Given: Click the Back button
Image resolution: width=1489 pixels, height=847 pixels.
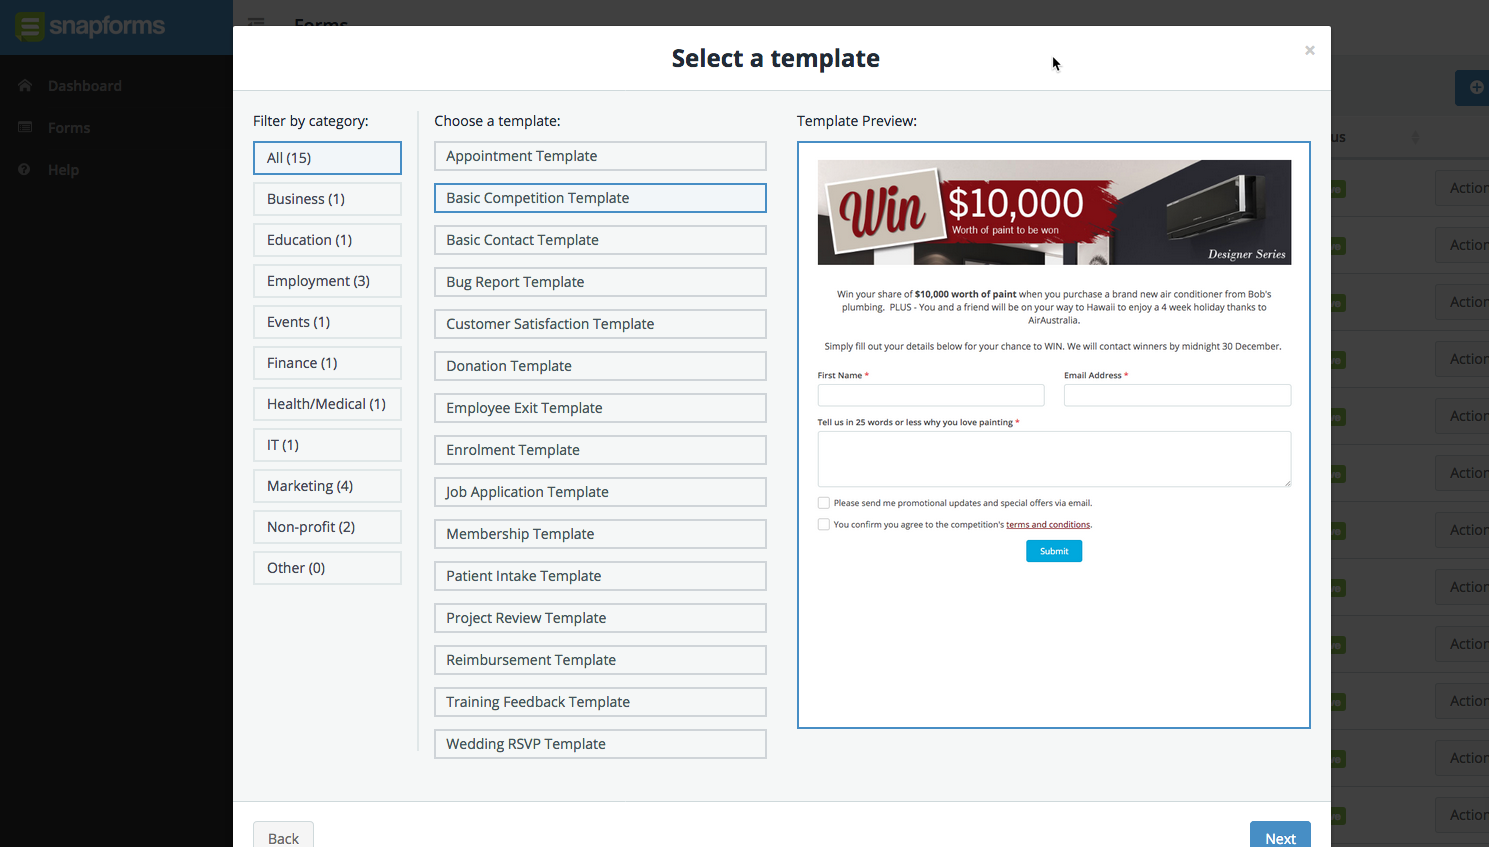Looking at the screenshot, I should coord(283,835).
